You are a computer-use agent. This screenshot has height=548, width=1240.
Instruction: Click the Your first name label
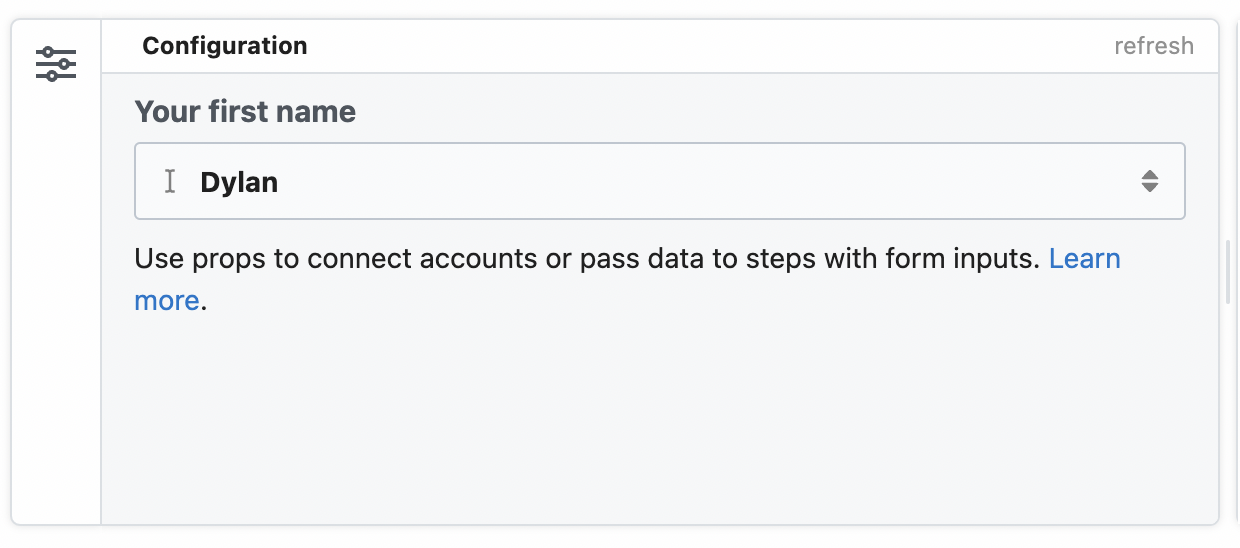[245, 111]
